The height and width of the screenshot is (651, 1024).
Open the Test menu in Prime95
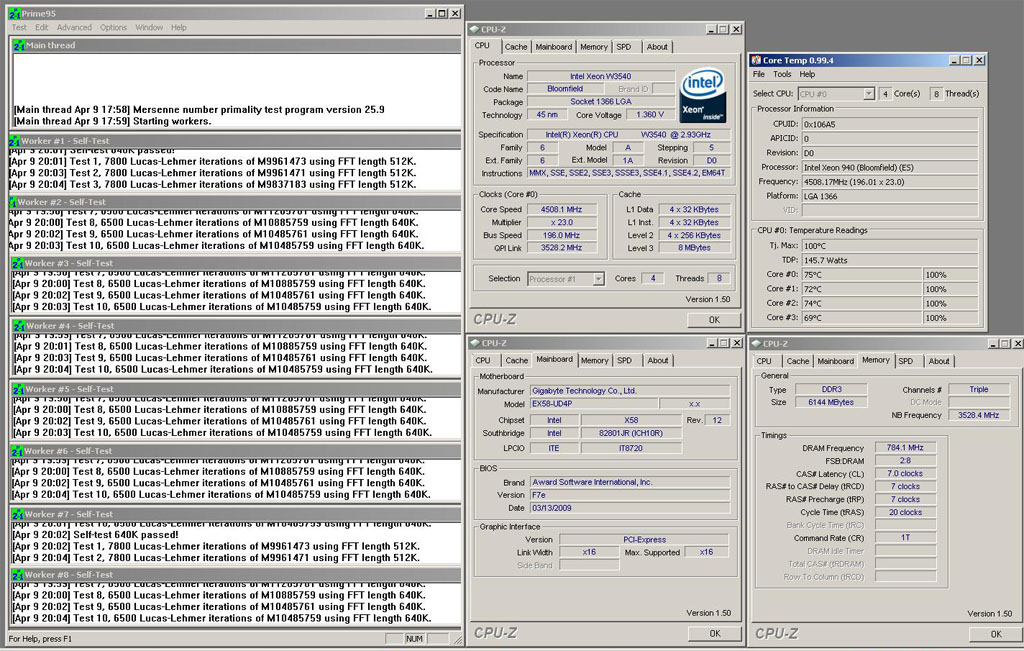pos(19,27)
